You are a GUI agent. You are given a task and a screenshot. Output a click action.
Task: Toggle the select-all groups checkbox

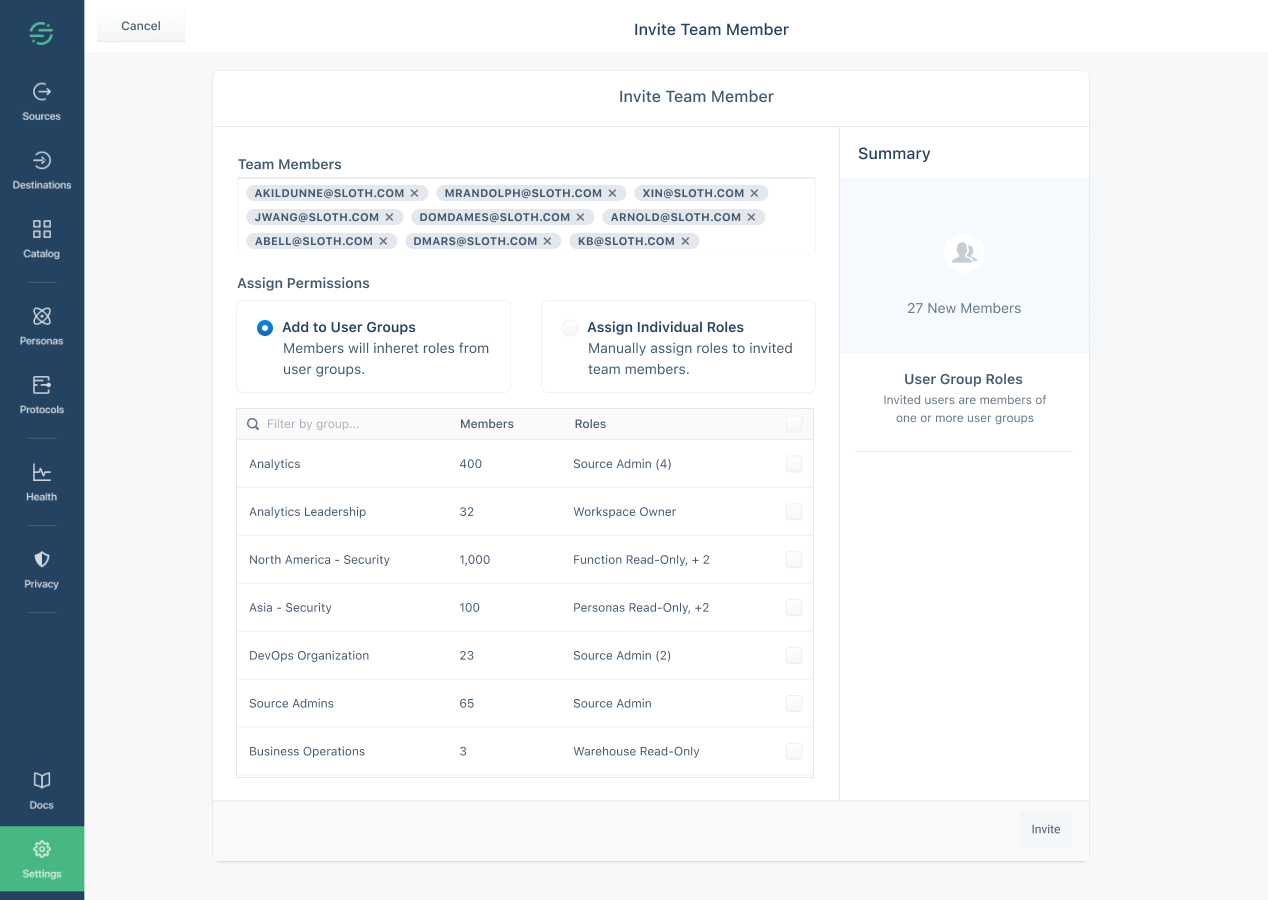(794, 424)
